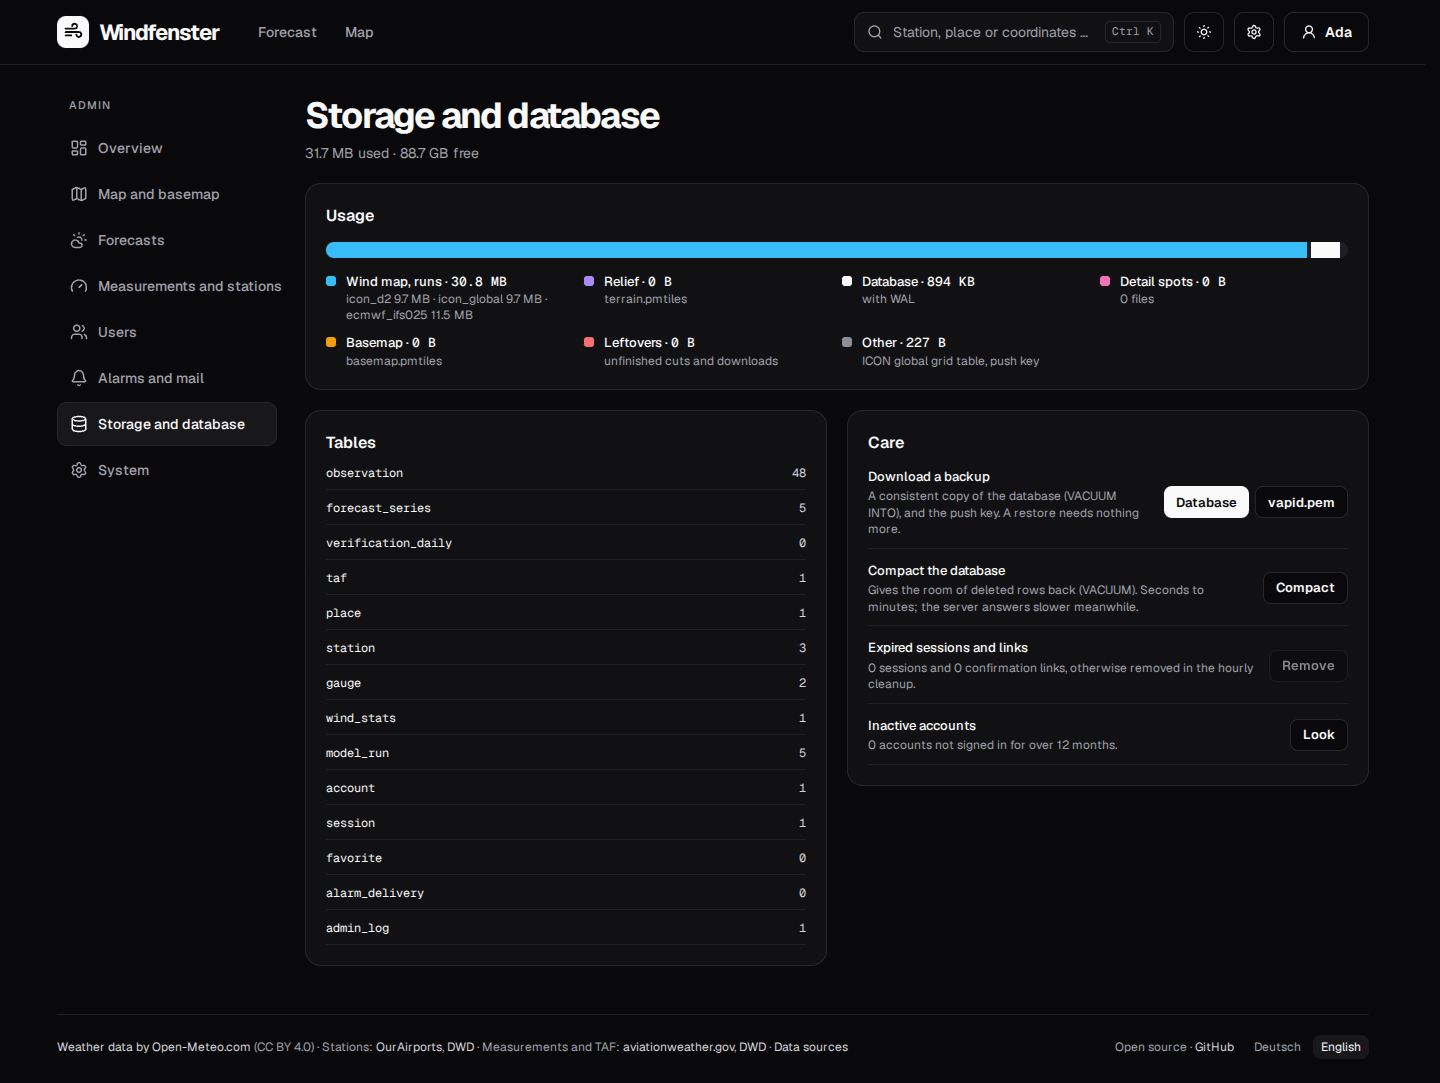Screen dimensions: 1440x1083
Task: Click the System gear icon in sidebar
Action: click(79, 470)
